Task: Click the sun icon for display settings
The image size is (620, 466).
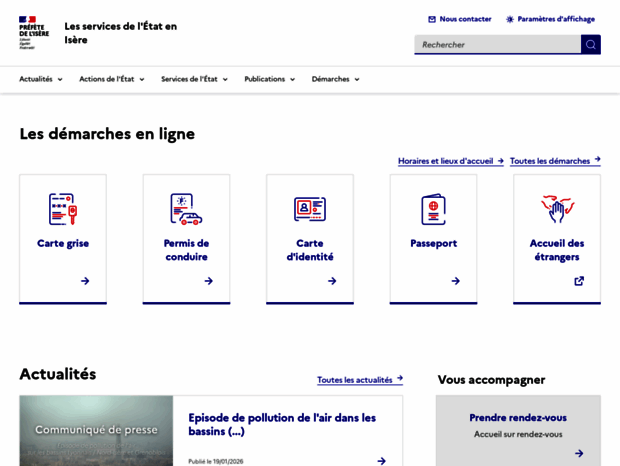Action: tap(510, 19)
